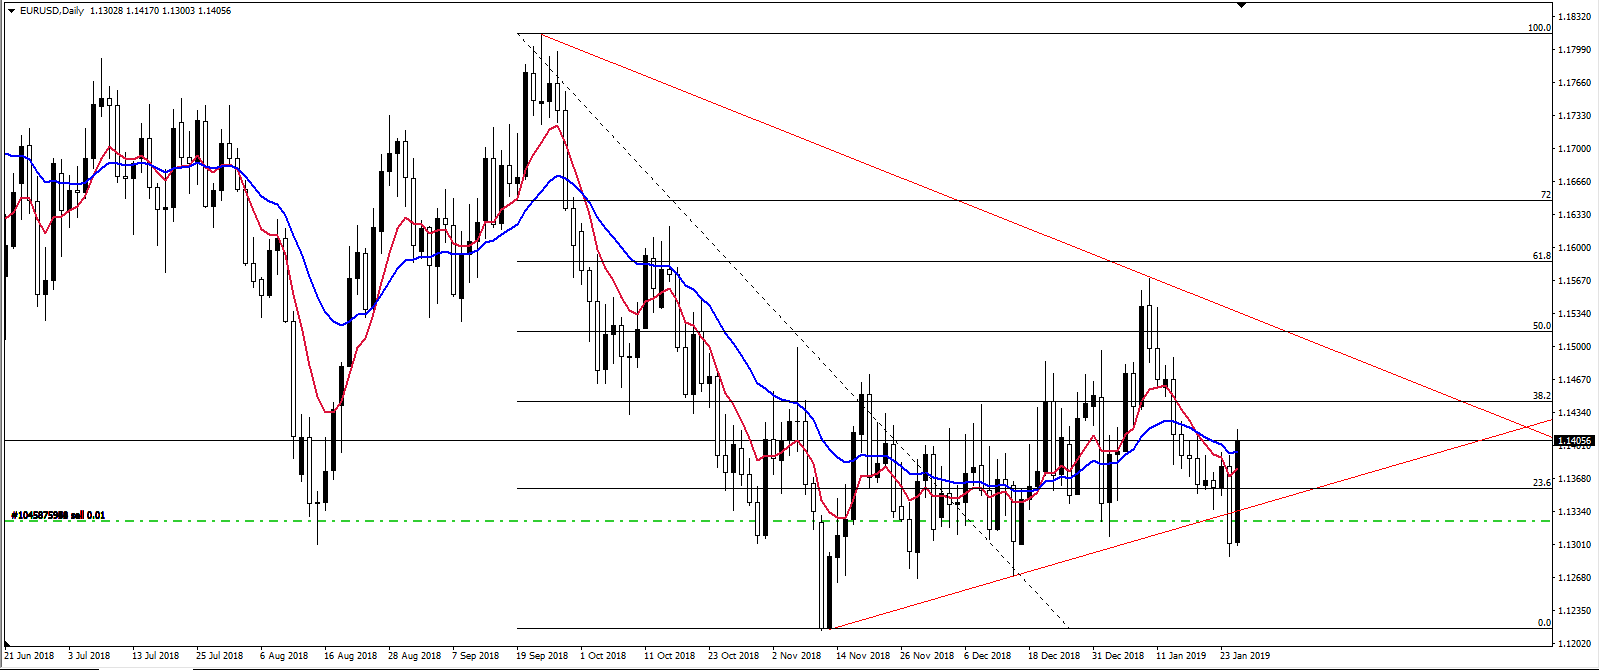The image size is (1599, 670).
Task: Click the 1.18320 price scale value
Action: coord(1575,17)
